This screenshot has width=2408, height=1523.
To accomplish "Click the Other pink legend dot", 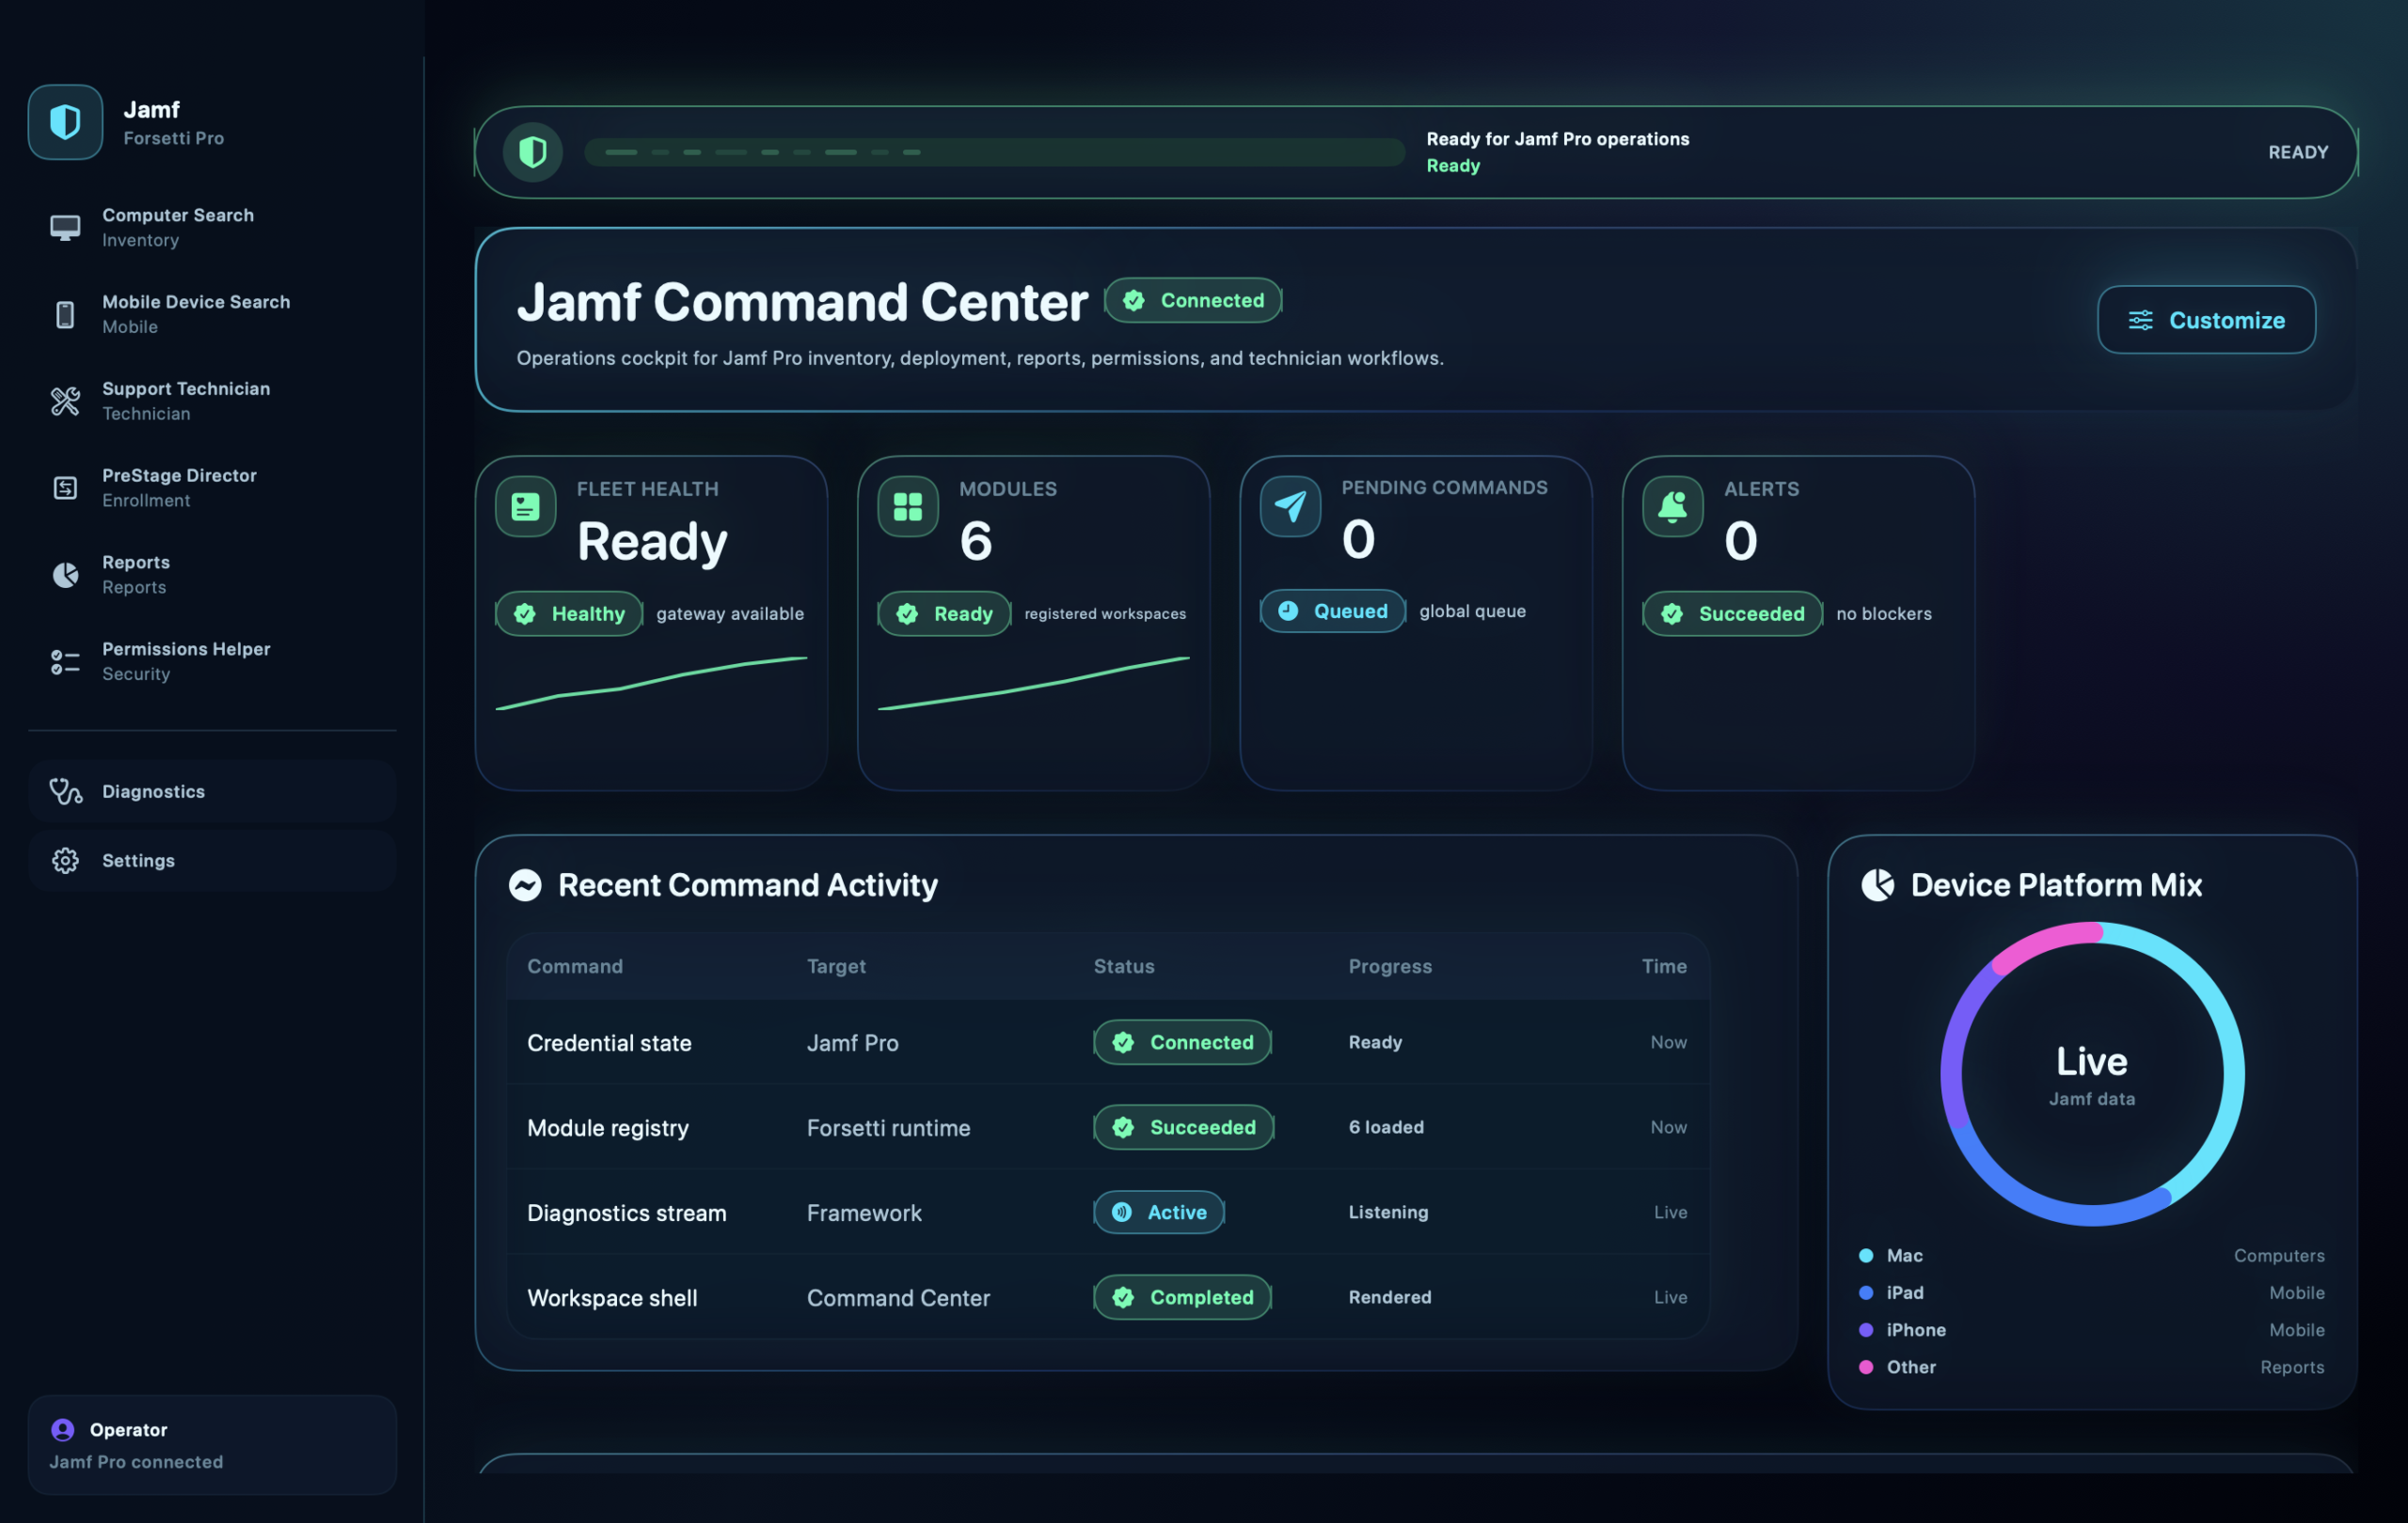I will pos(1866,1367).
